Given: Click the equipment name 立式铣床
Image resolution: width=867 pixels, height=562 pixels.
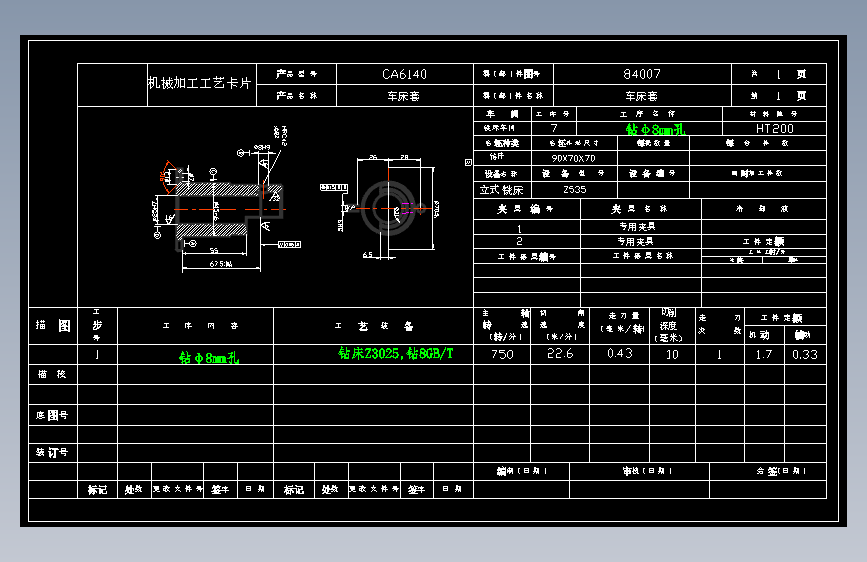Looking at the screenshot, I should 501,190.
